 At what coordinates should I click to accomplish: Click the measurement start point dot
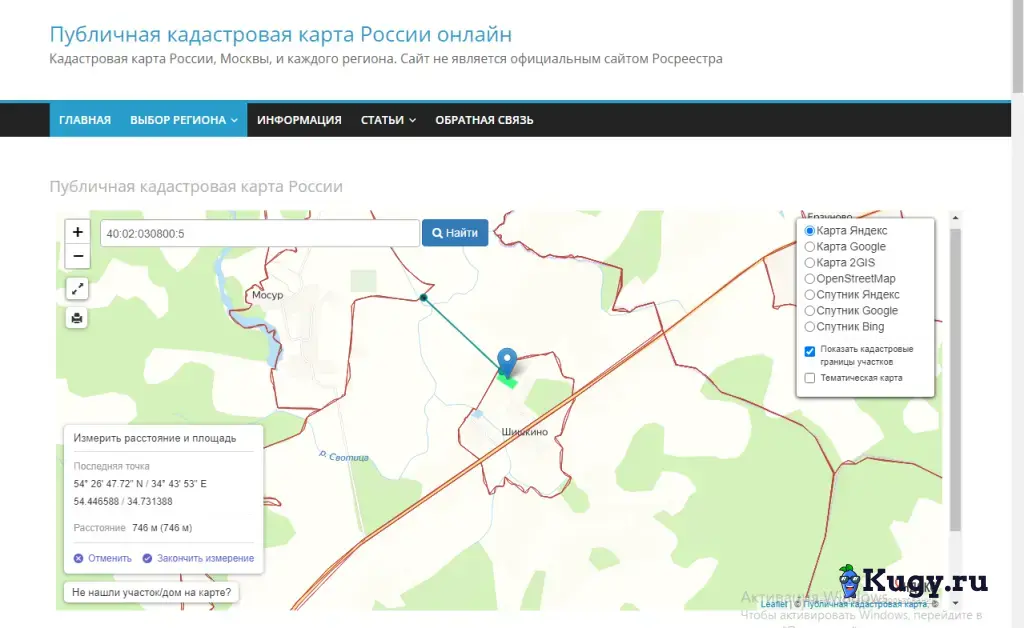click(423, 298)
